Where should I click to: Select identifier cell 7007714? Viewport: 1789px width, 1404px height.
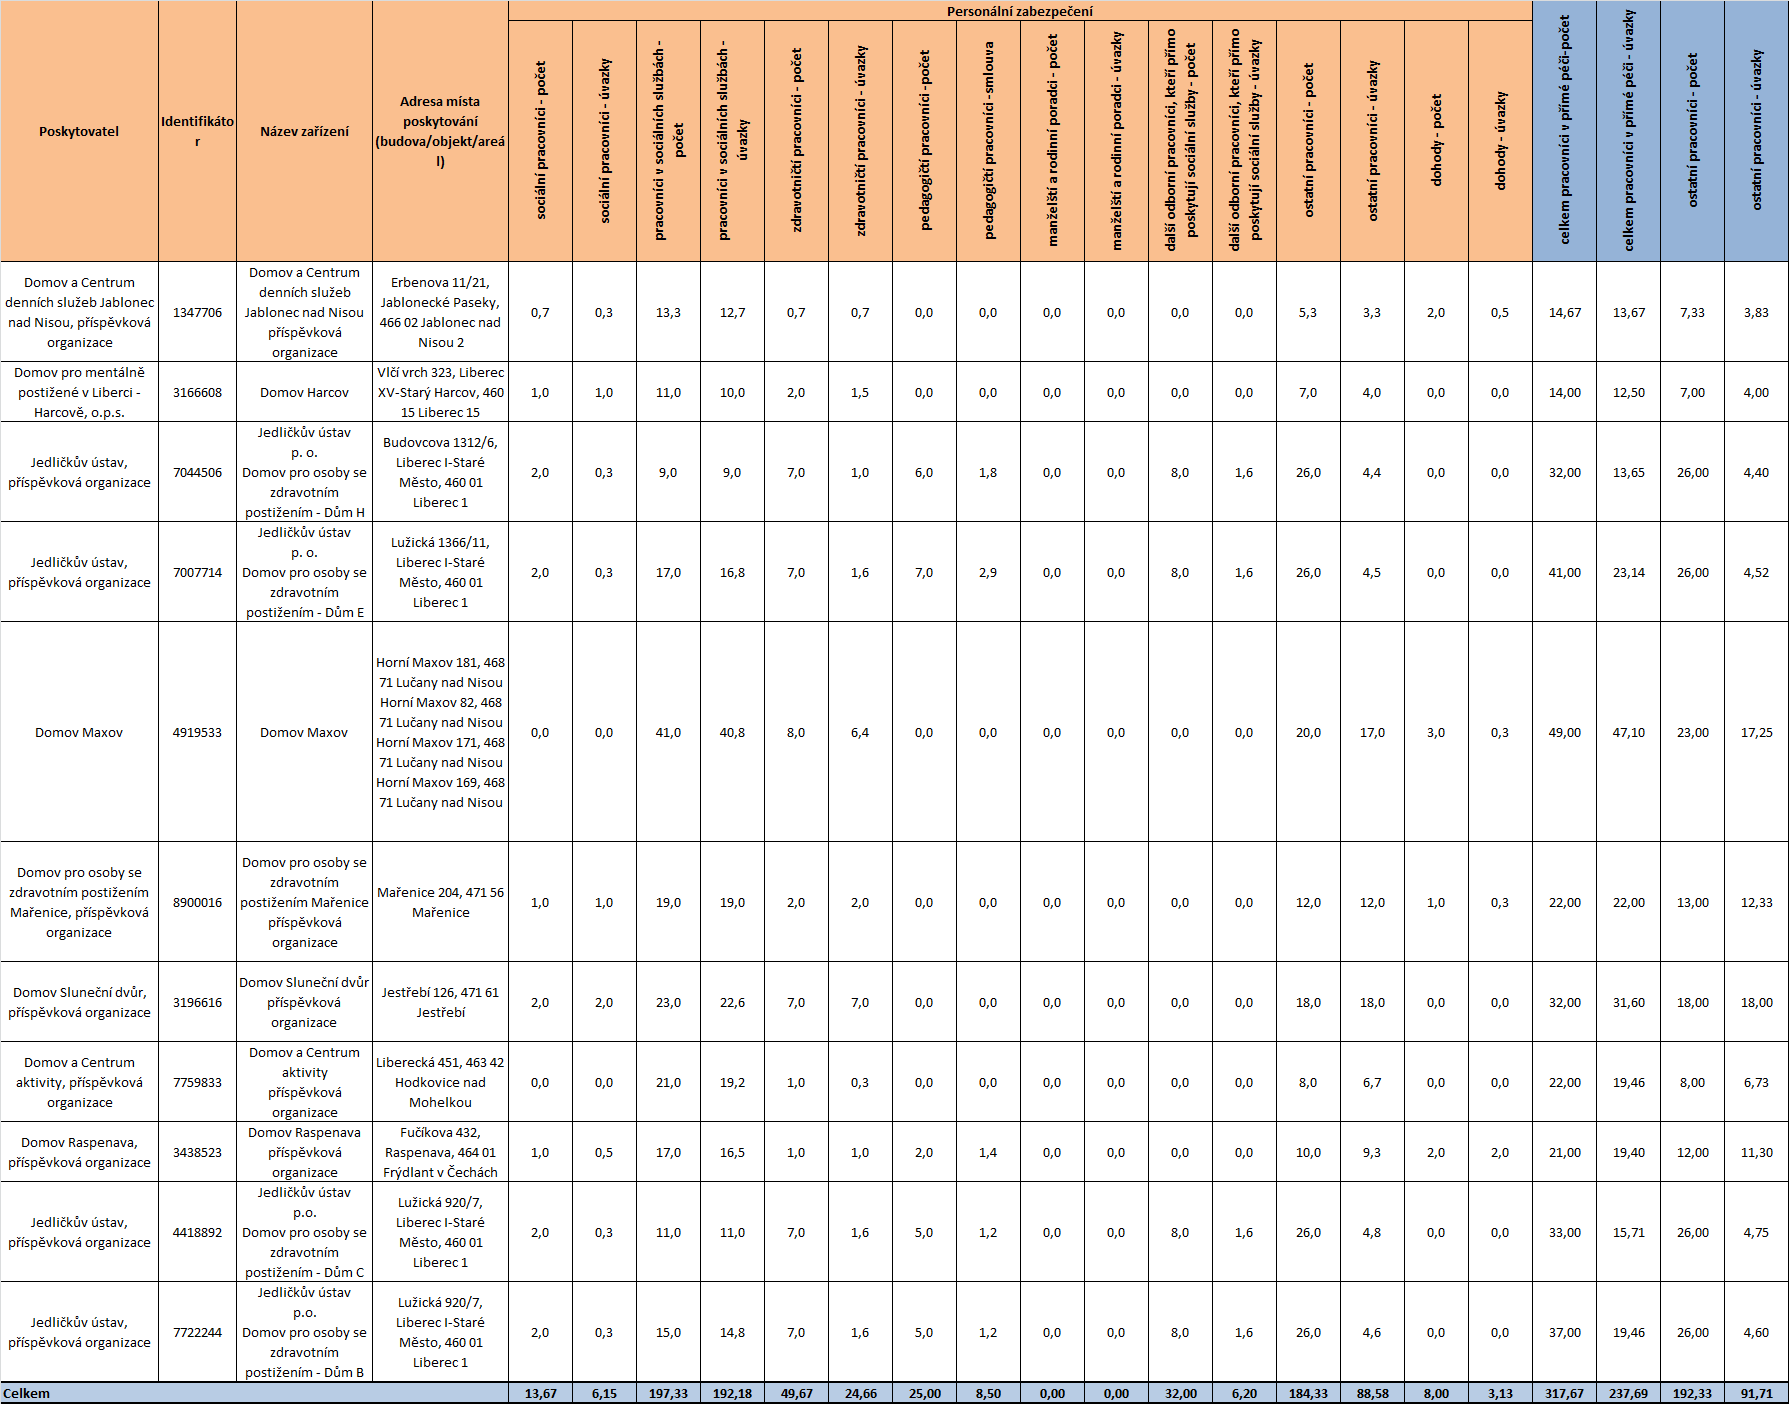click(197, 572)
